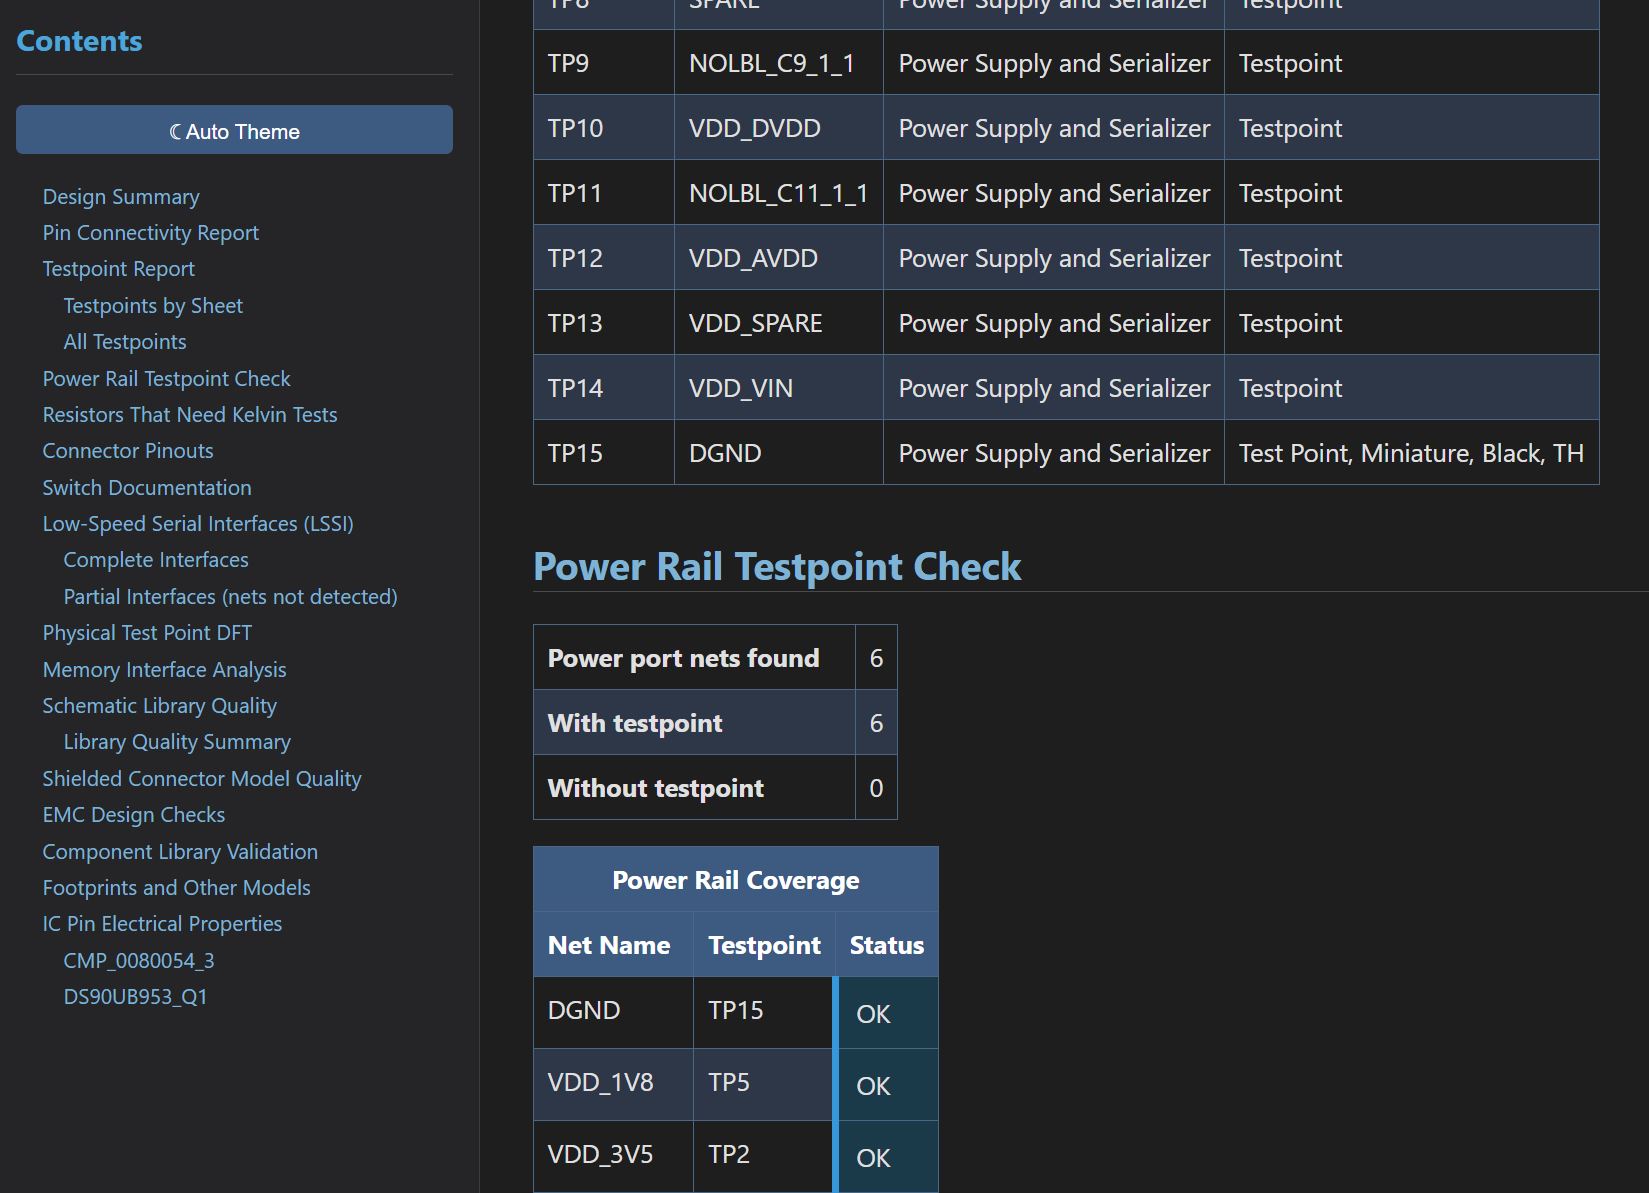
Task: Open EMC Design Checks section
Action: point(133,814)
